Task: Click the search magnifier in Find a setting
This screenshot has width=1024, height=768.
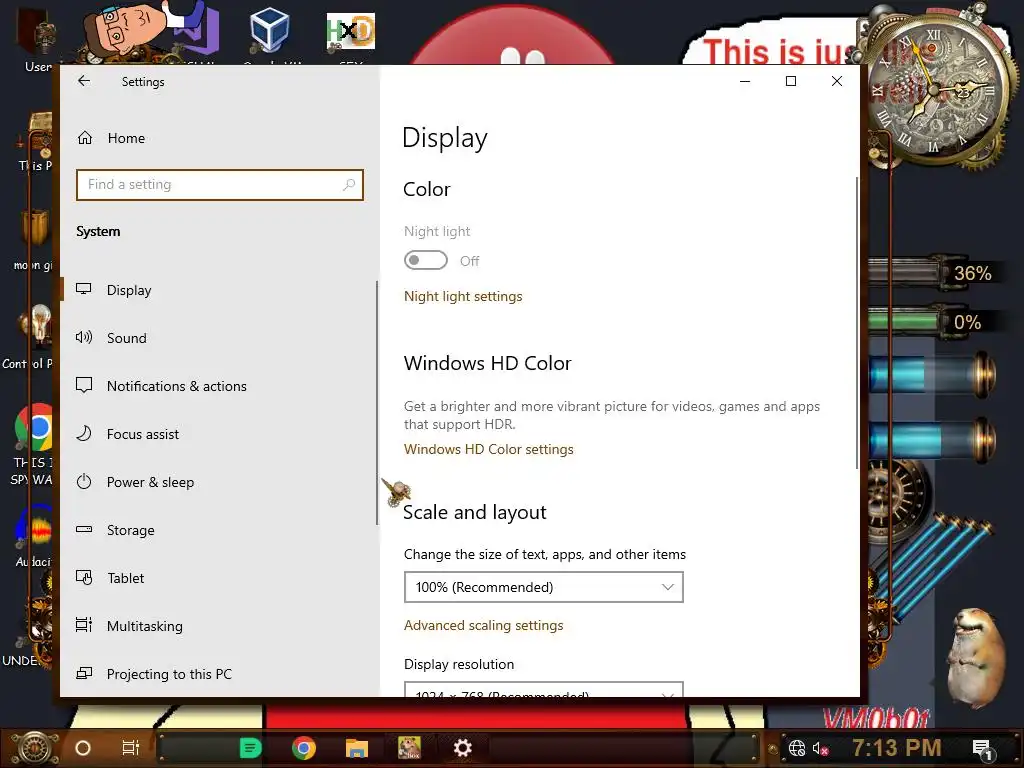Action: coord(349,185)
